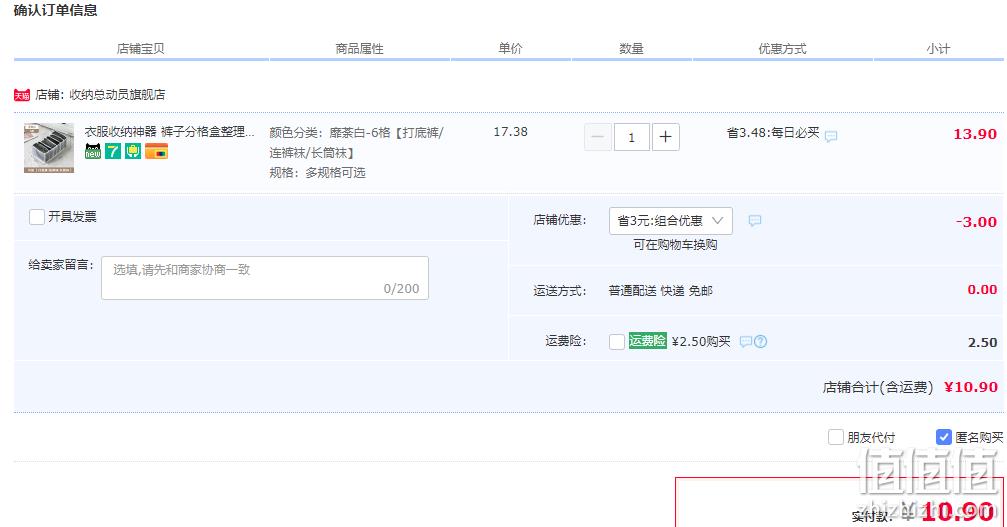Open the 省3元:组合优惠 discount dropdown
1007x527 pixels.
[x=670, y=221]
